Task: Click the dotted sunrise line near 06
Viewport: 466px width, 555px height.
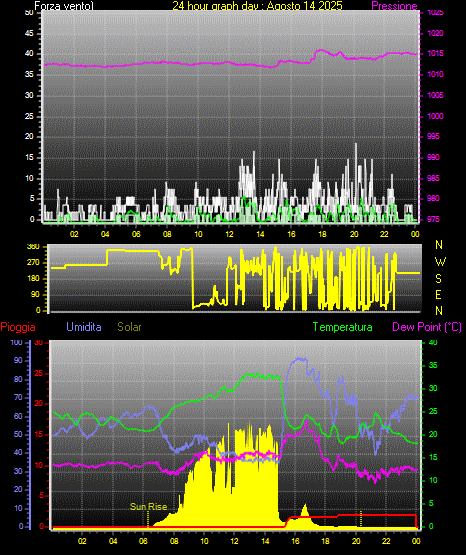Action: click(148, 519)
